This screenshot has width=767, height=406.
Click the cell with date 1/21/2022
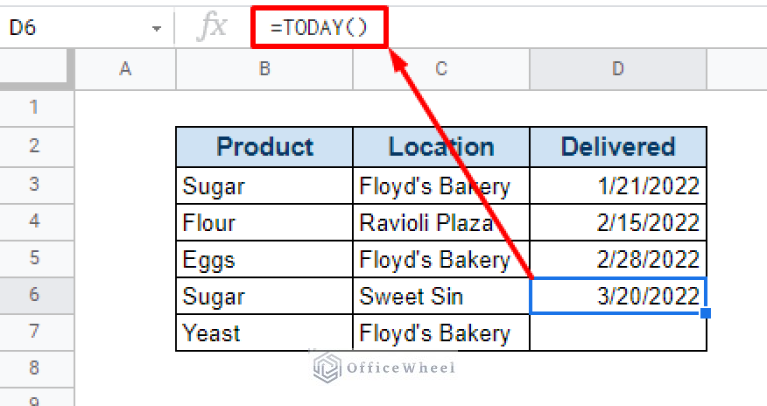pos(618,185)
